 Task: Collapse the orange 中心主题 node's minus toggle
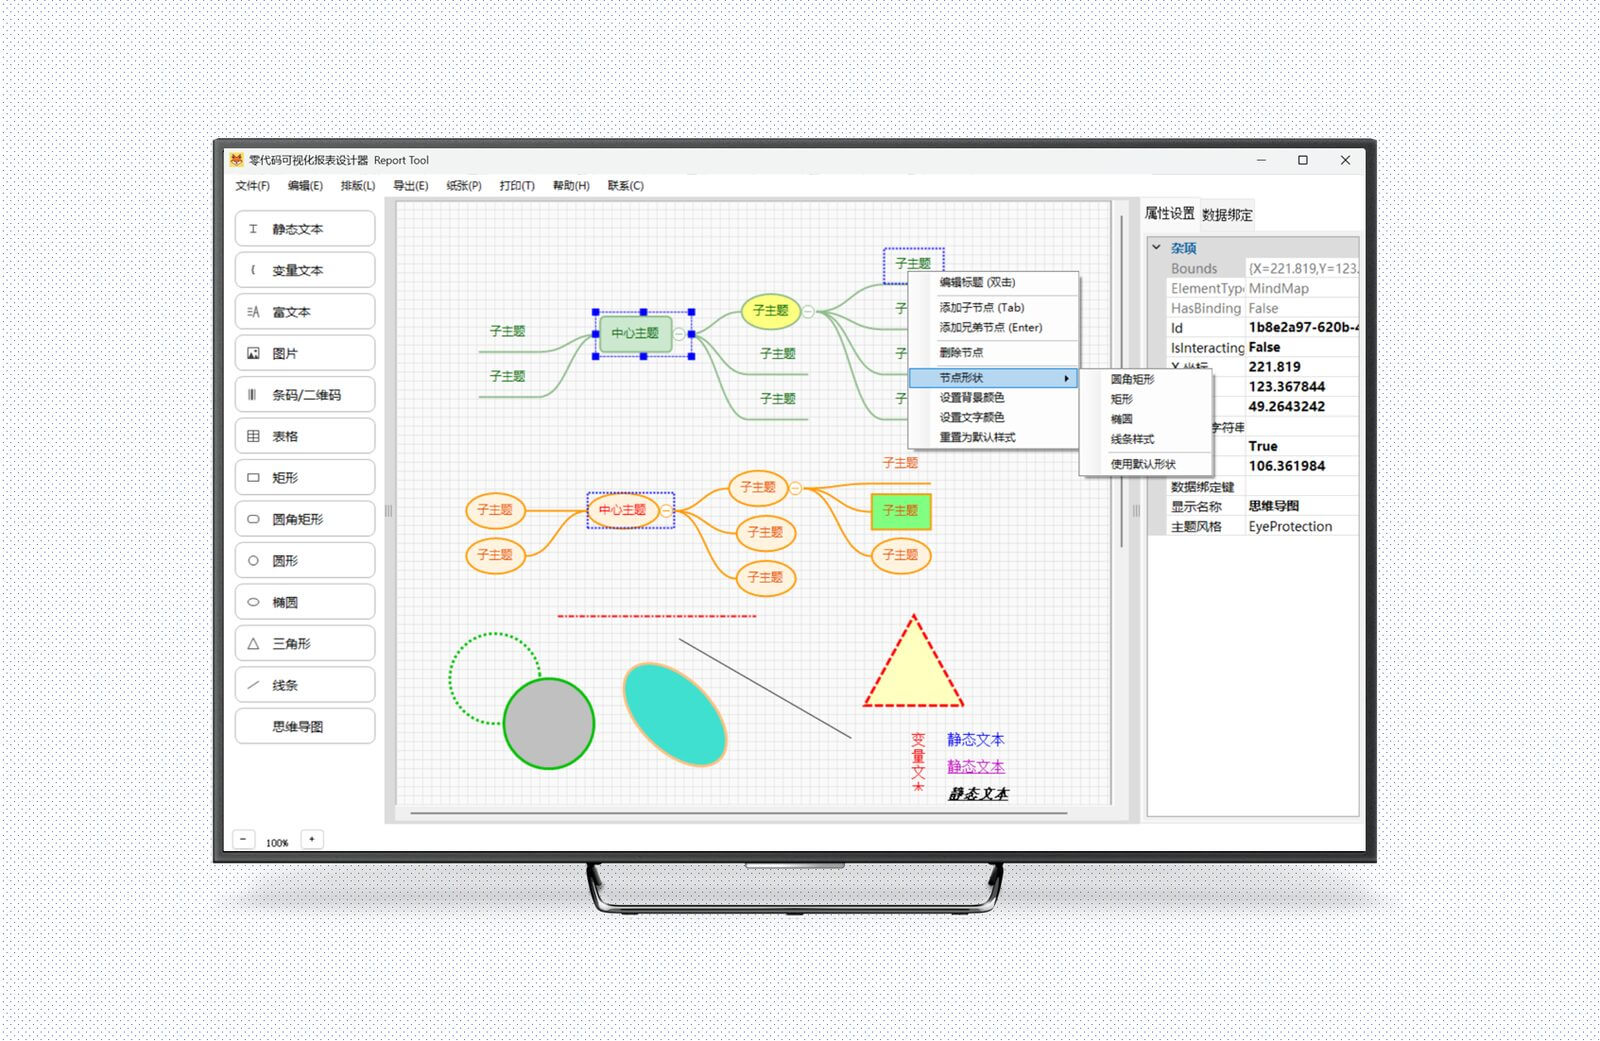coord(666,510)
